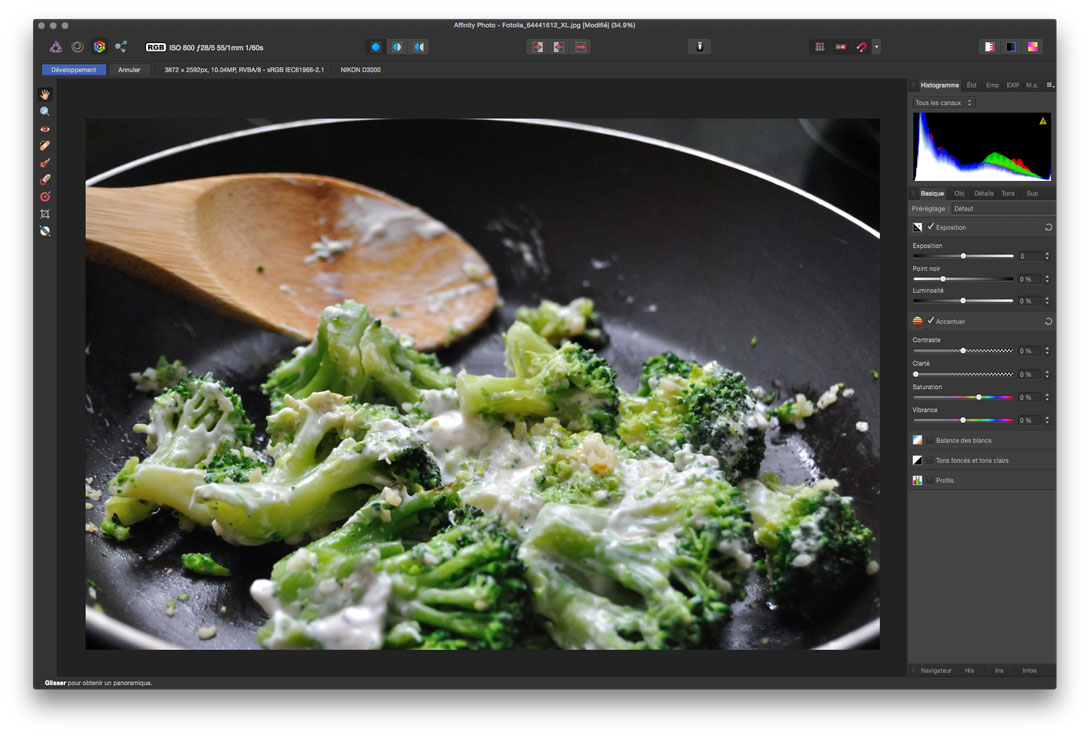Click the first red sync arrow icon
The width and height of the screenshot is (1089, 736).
(x=538, y=47)
